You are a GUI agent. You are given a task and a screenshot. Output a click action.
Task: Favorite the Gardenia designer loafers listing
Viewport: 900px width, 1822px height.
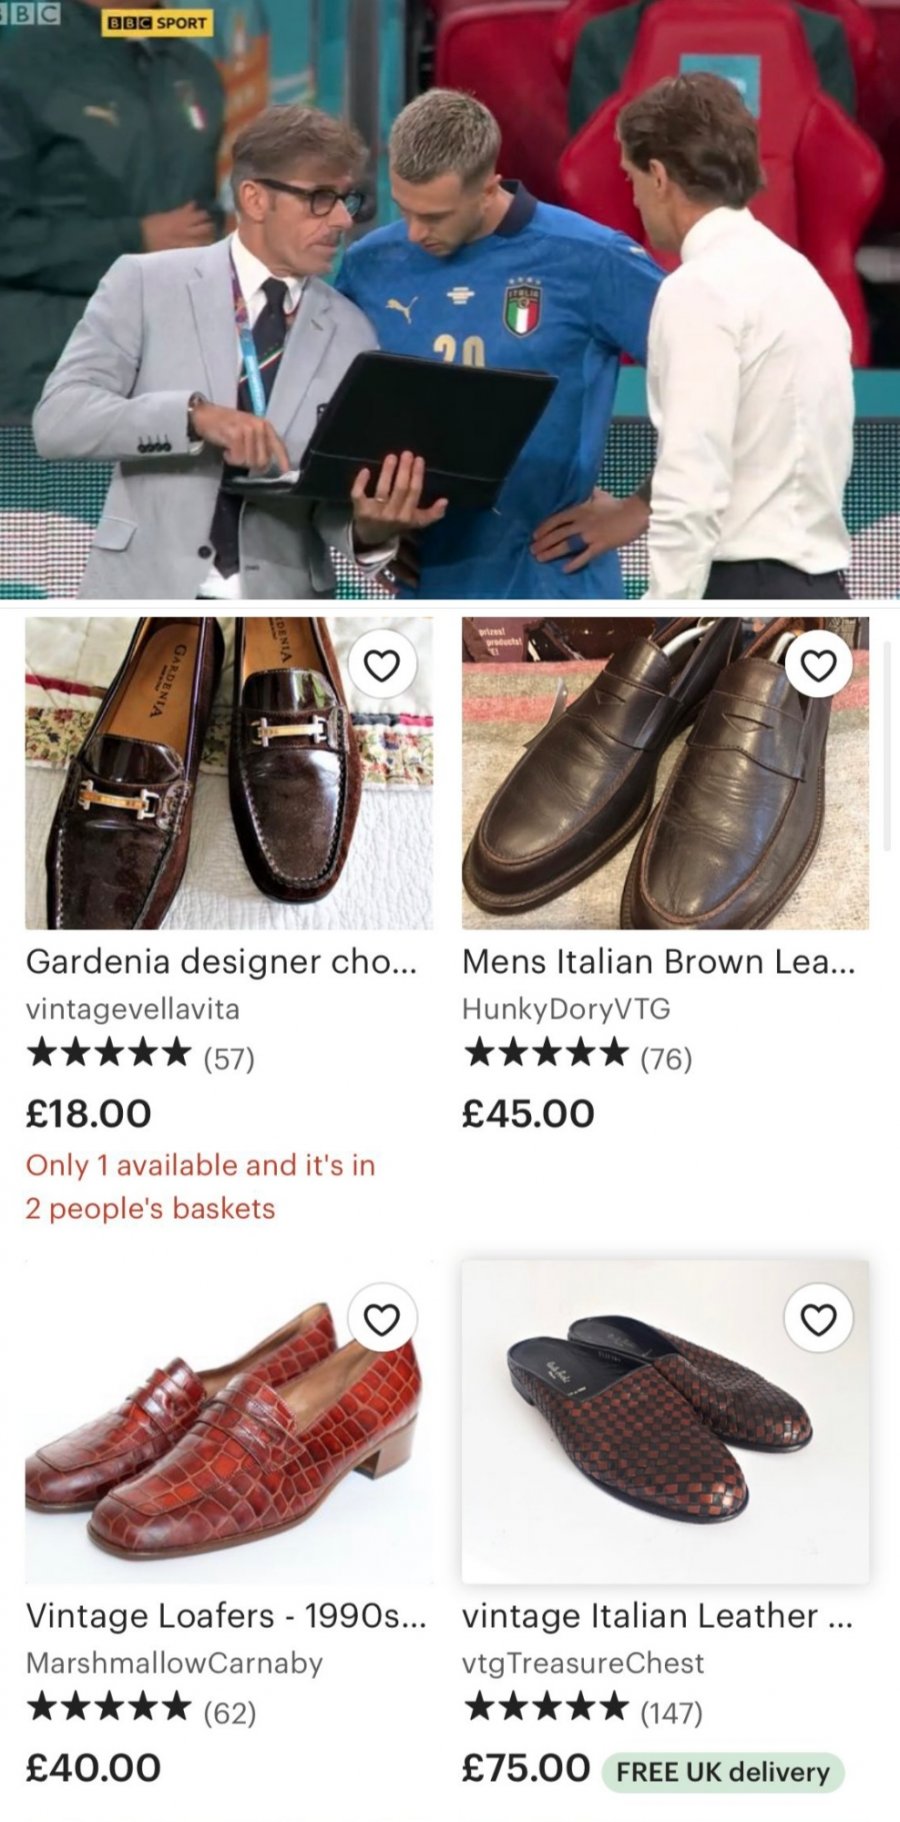click(x=381, y=665)
